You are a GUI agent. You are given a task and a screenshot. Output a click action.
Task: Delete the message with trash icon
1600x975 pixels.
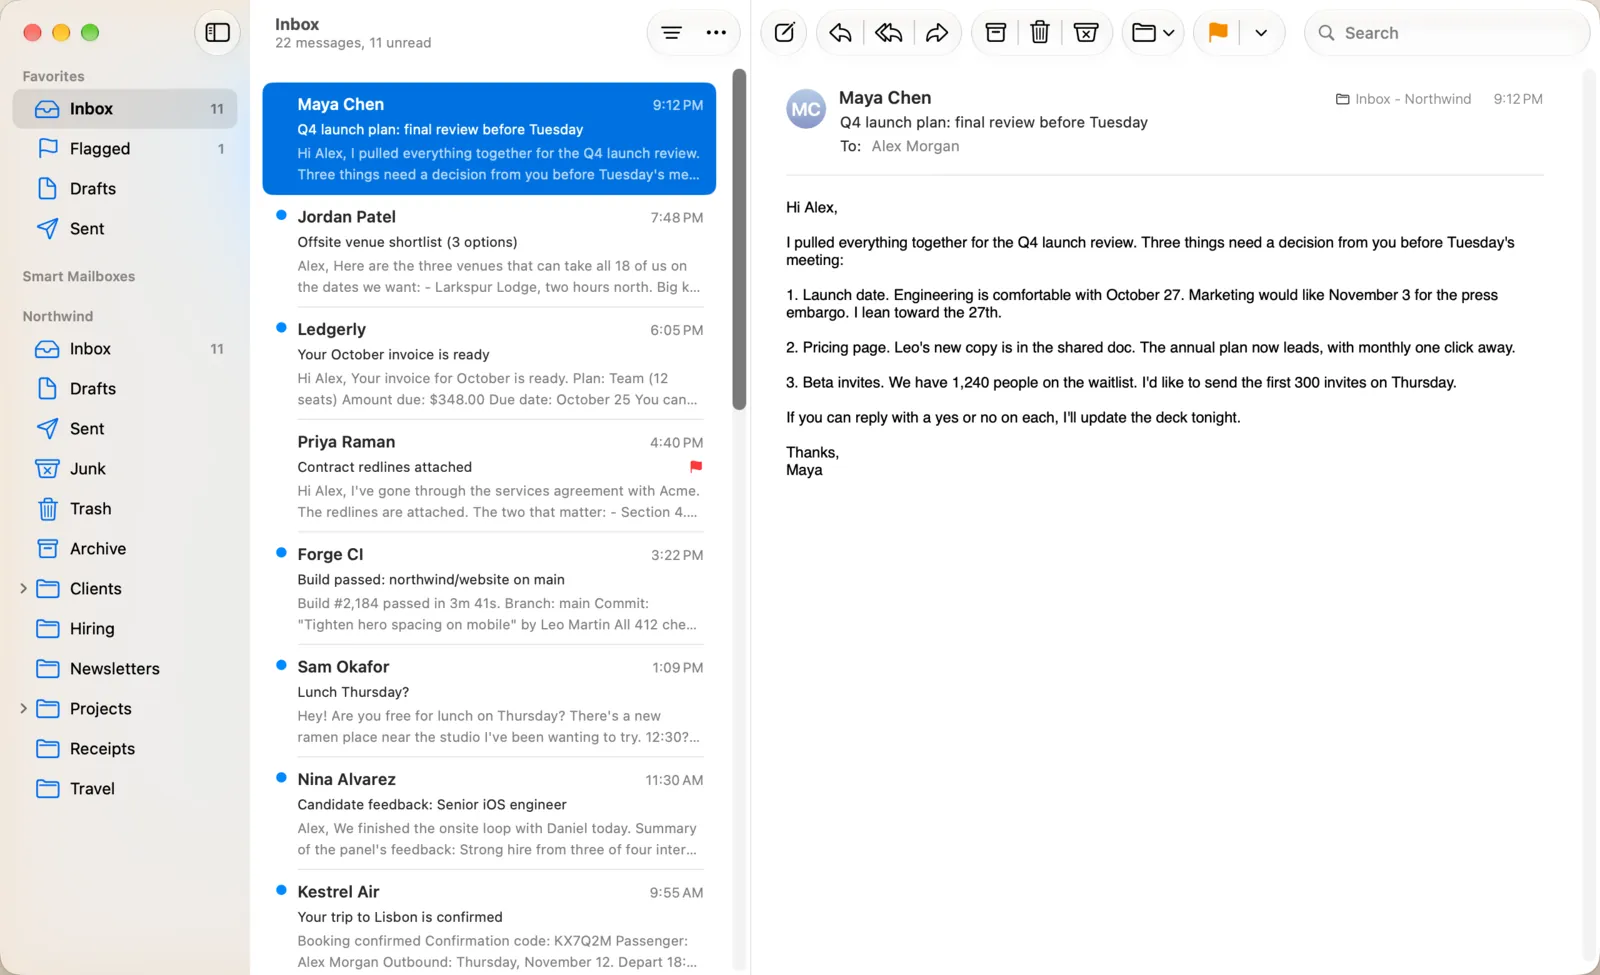point(1040,33)
